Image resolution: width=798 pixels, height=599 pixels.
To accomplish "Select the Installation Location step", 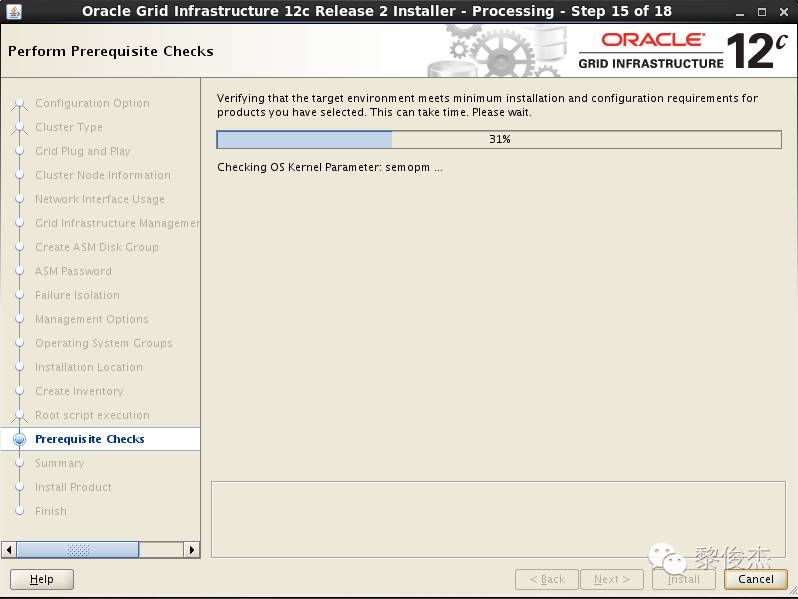I will pyautogui.click(x=89, y=367).
